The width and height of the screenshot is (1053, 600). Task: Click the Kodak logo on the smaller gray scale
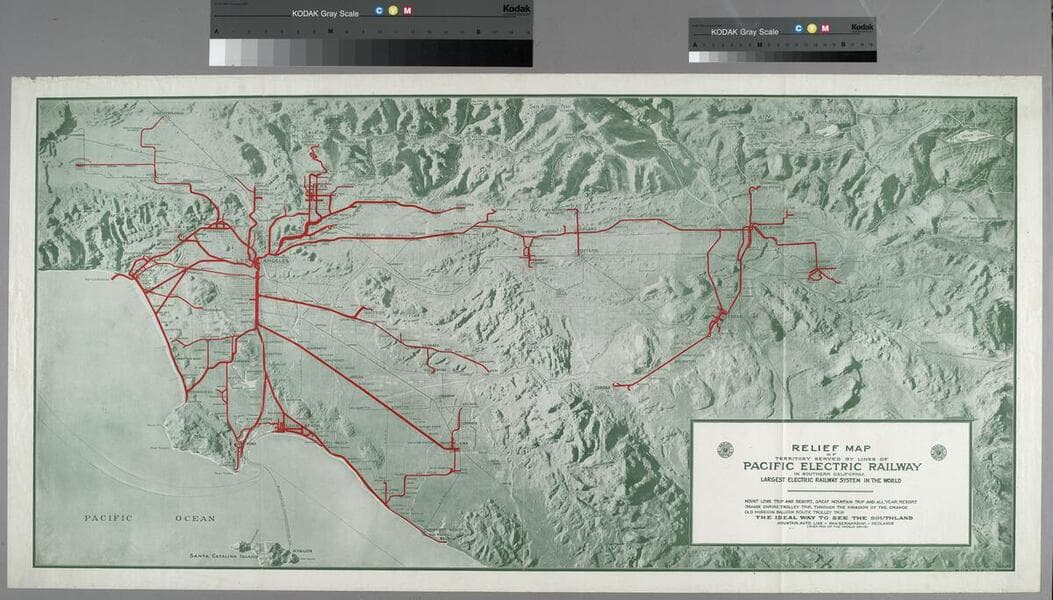tap(862, 28)
